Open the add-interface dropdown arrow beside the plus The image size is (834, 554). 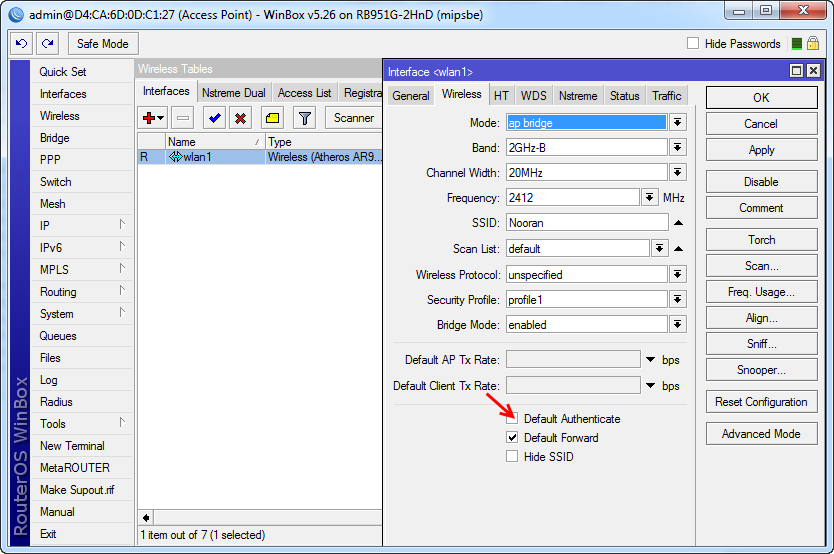[161, 118]
